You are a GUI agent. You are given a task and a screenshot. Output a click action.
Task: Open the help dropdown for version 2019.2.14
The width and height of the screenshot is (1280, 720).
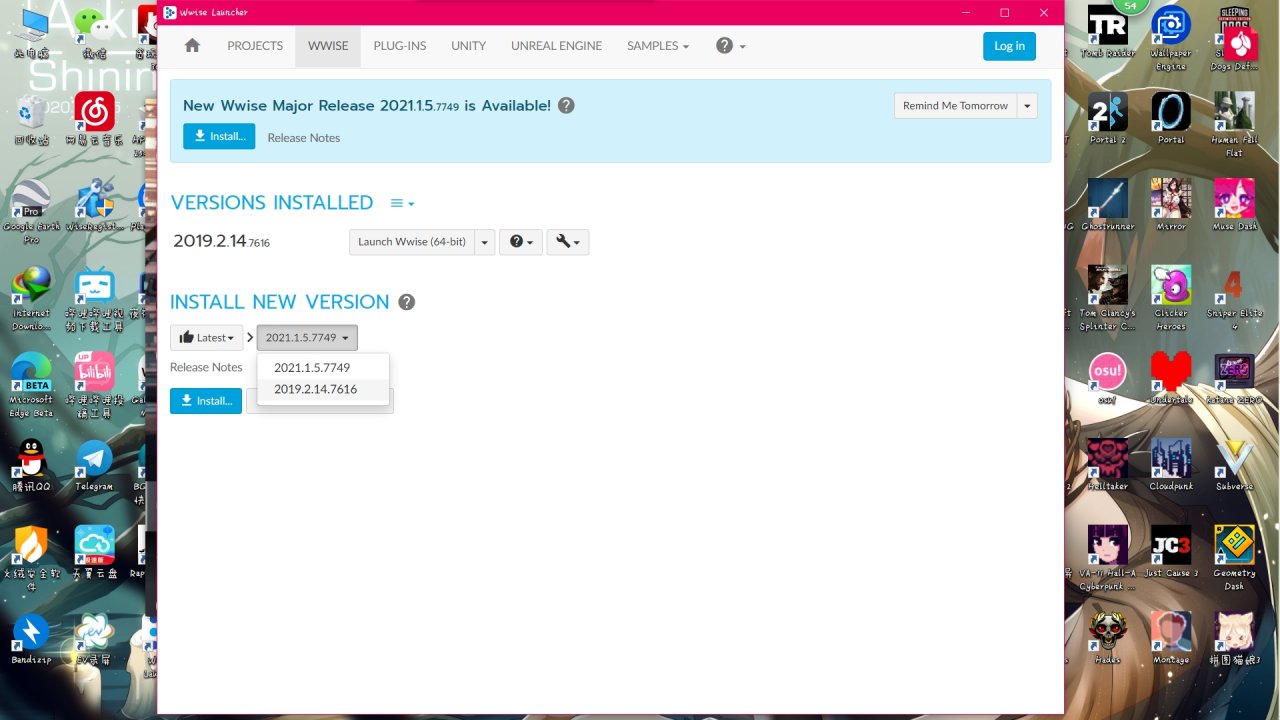[x=521, y=242]
